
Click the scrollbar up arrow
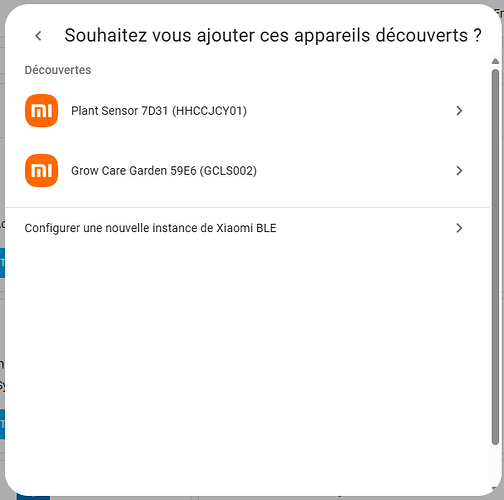[x=495, y=61]
